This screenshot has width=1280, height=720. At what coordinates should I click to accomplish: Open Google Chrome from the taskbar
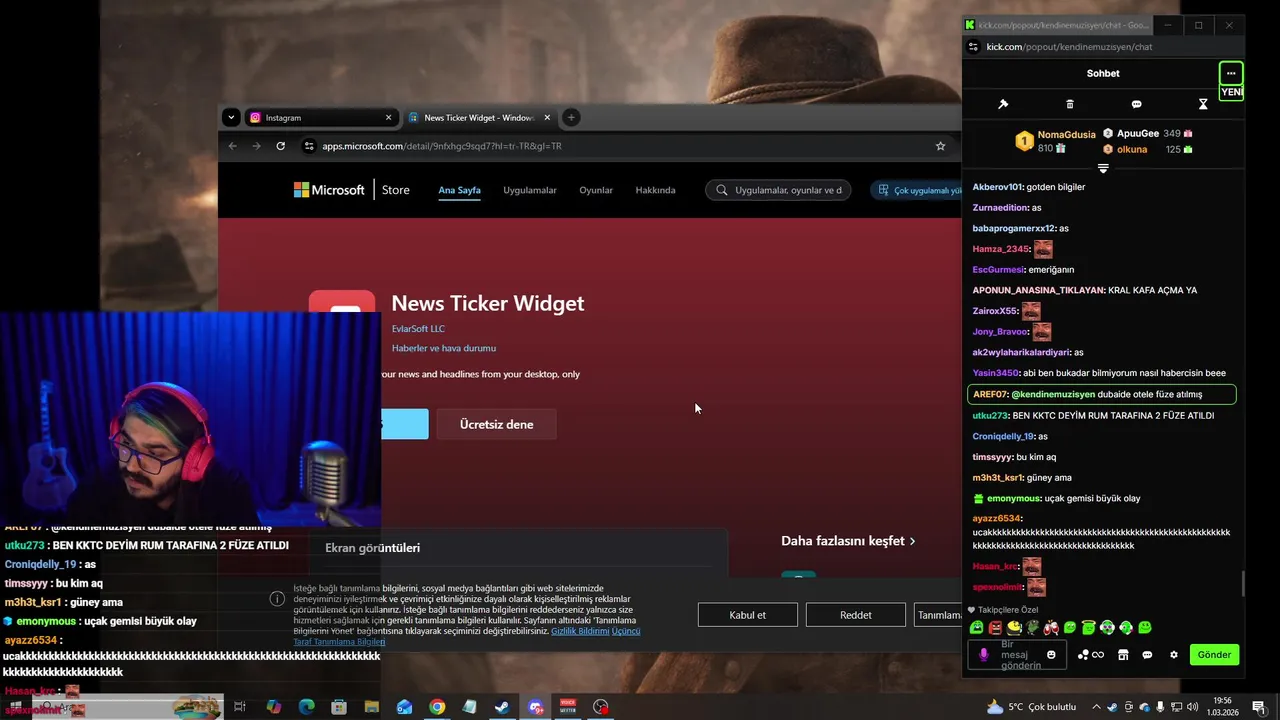click(x=437, y=707)
